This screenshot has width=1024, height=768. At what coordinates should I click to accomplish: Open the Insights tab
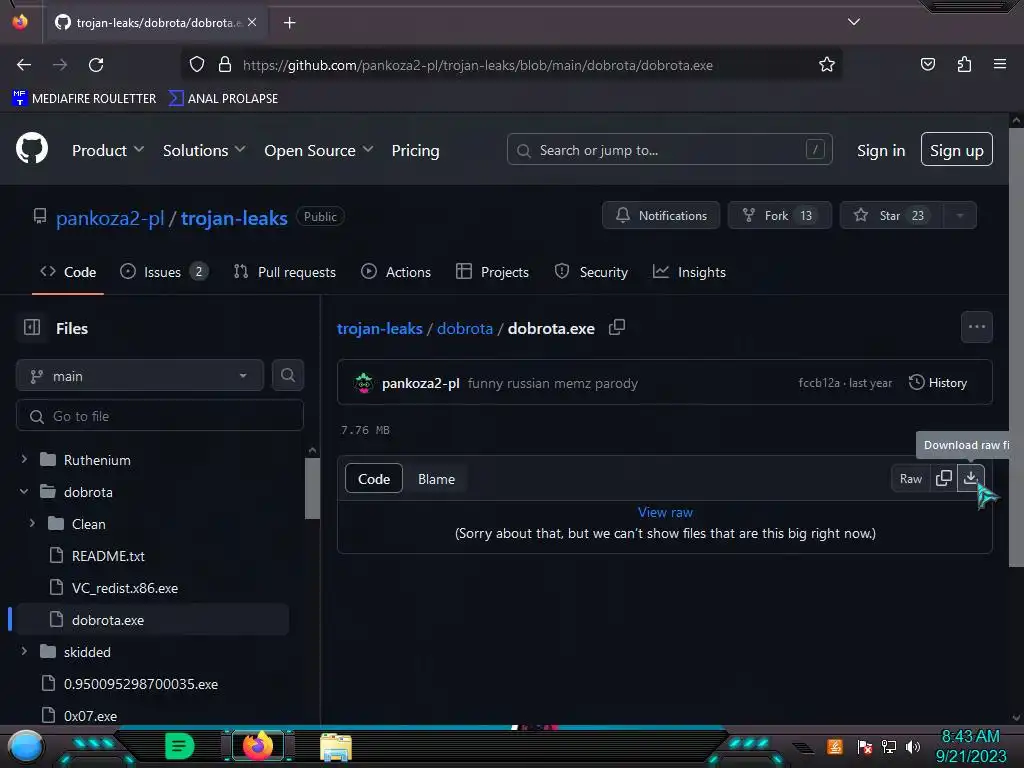(689, 272)
